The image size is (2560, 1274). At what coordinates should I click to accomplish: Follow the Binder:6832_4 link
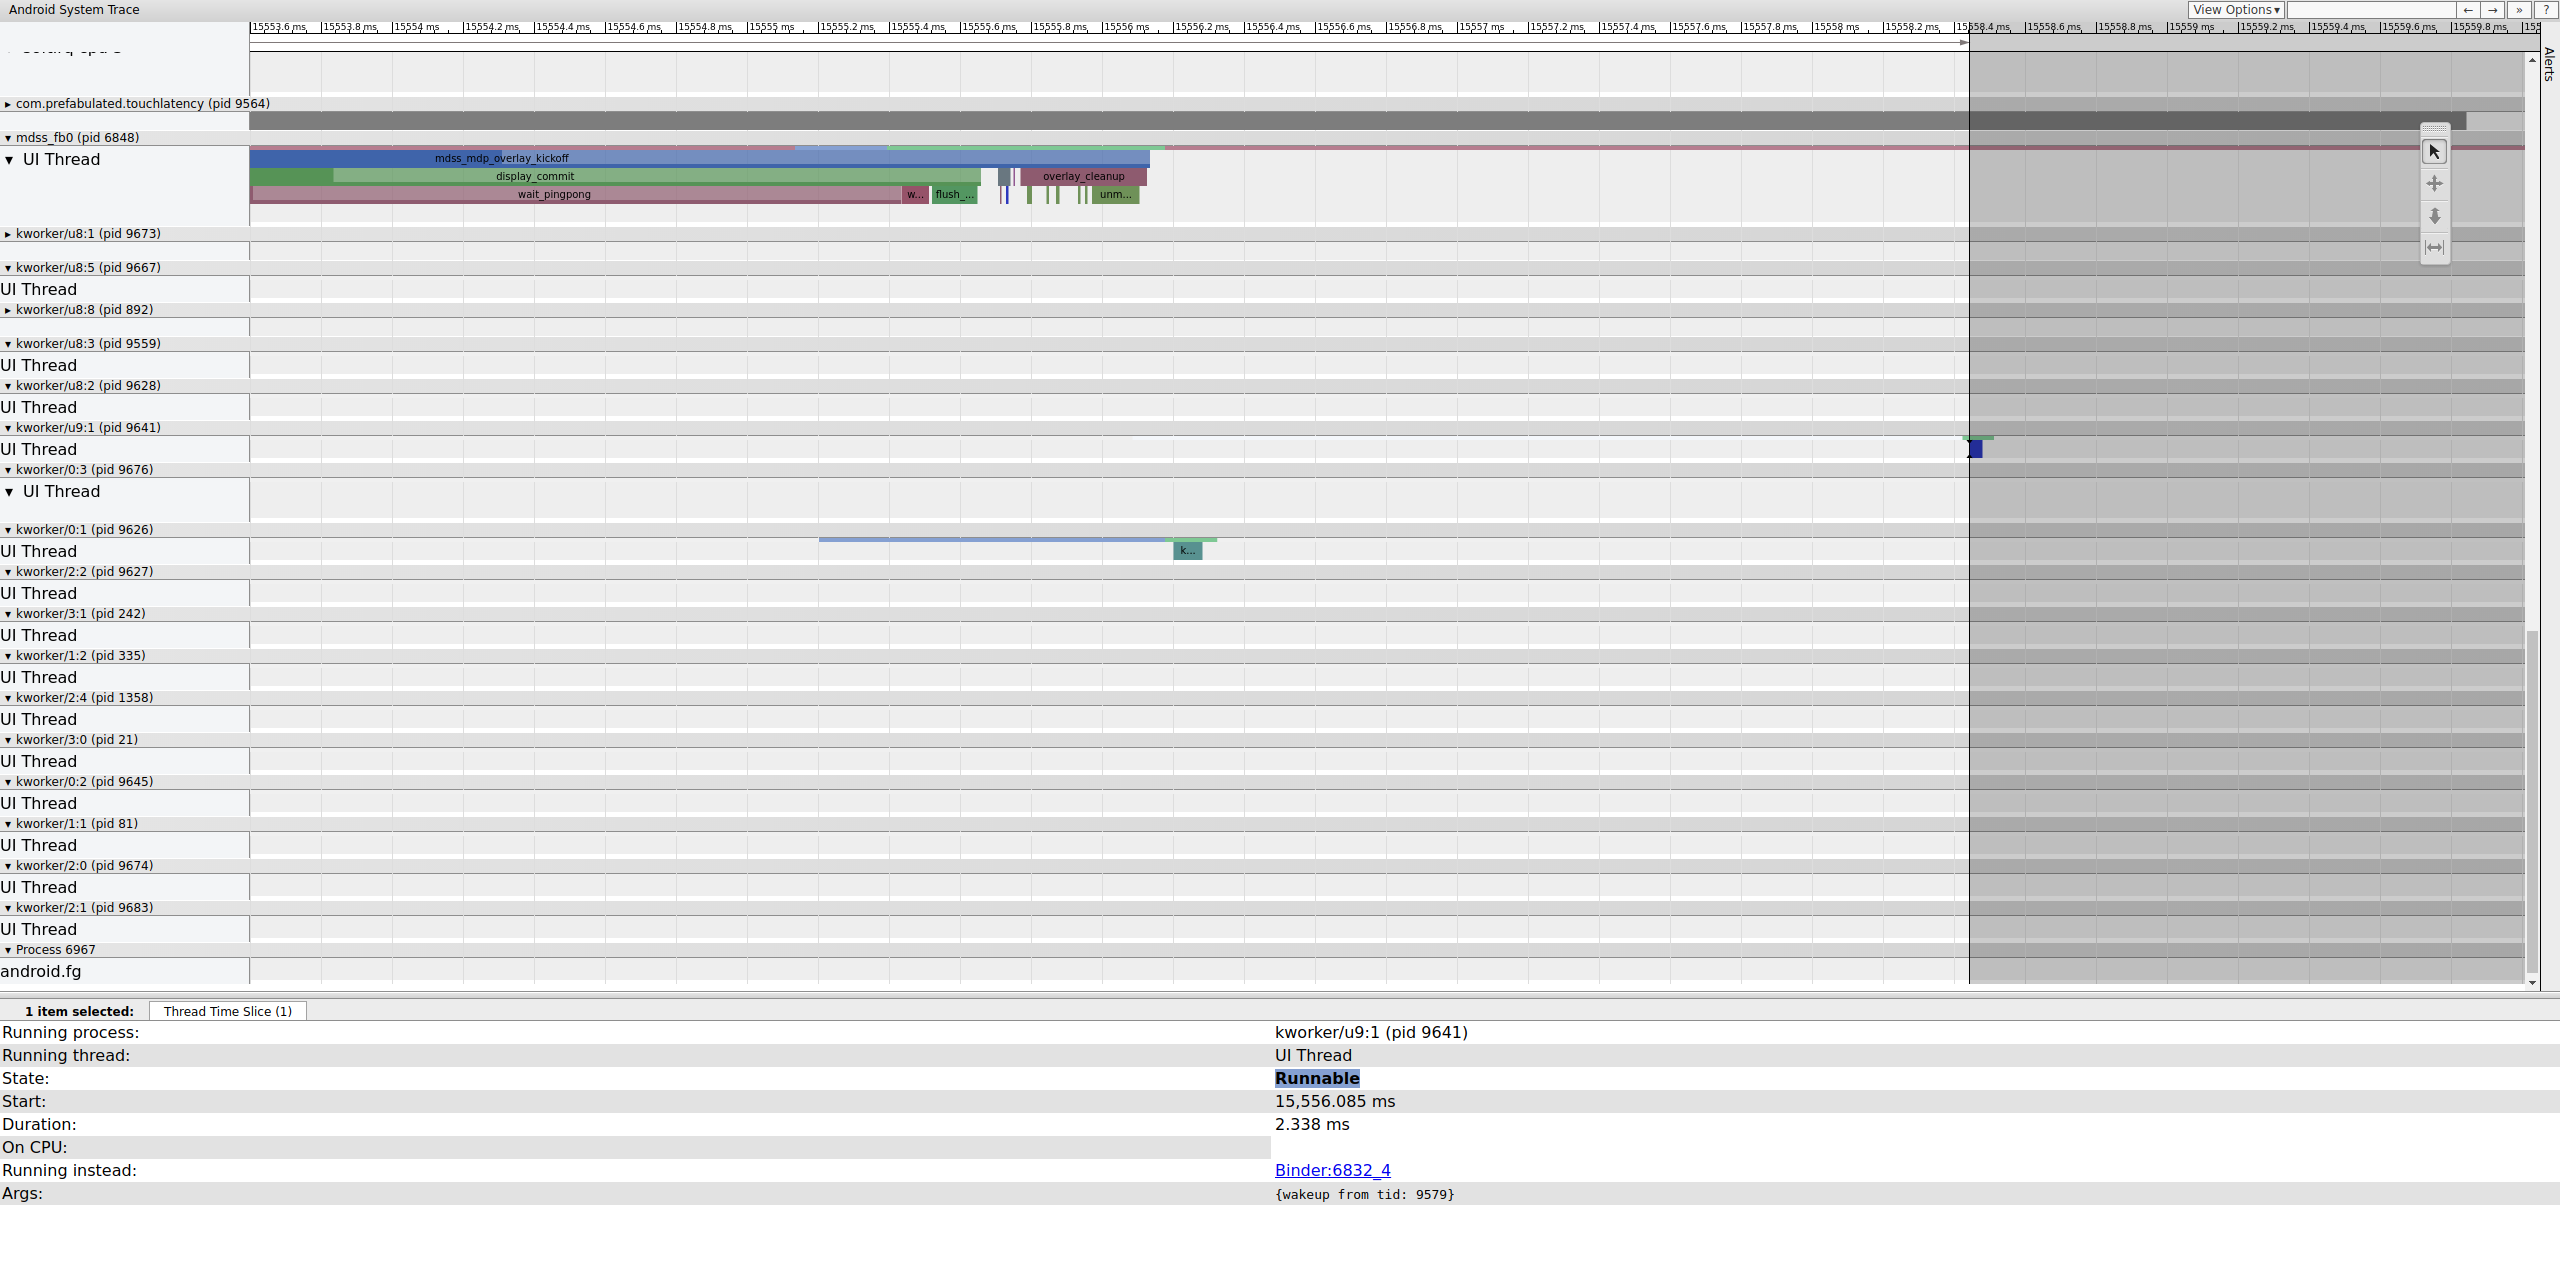click(x=1332, y=1170)
